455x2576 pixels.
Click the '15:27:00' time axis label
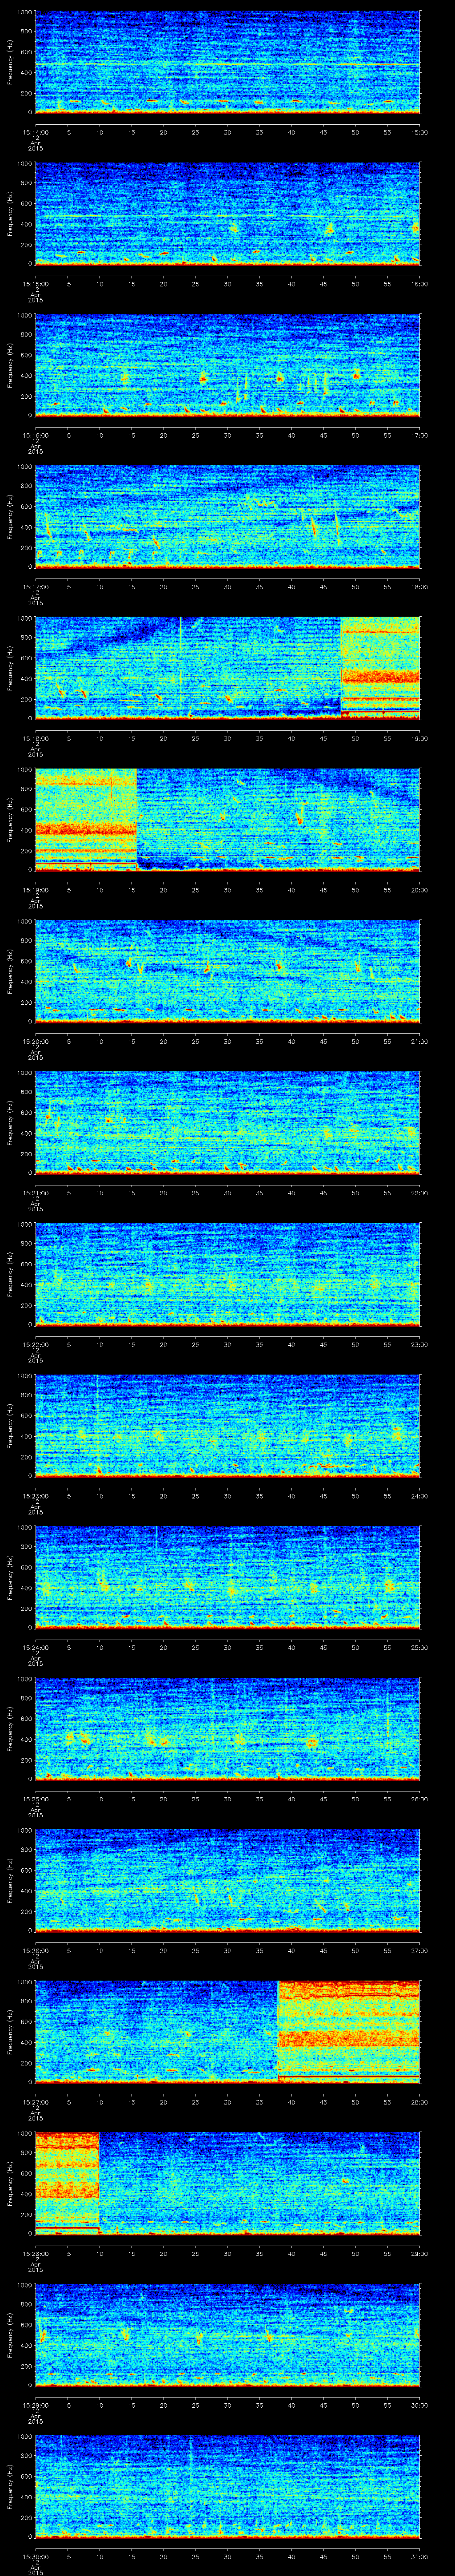point(35,2102)
